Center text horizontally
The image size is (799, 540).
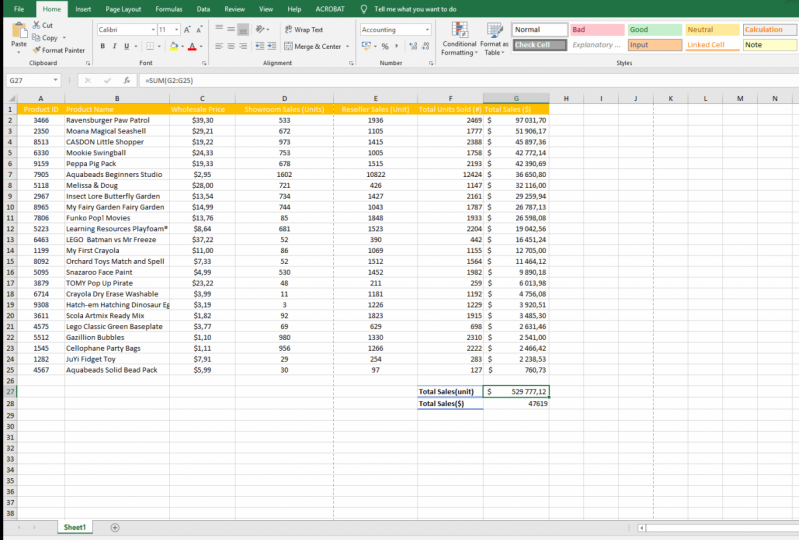pos(231,46)
